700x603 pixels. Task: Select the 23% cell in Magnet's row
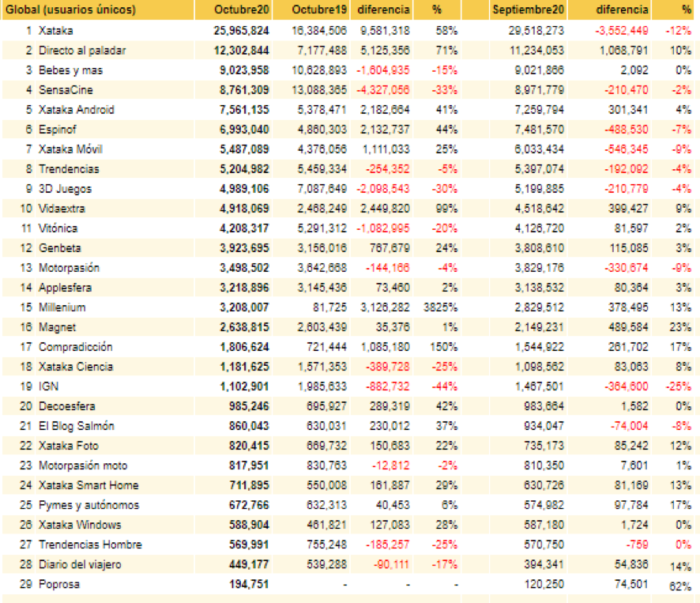(680, 327)
